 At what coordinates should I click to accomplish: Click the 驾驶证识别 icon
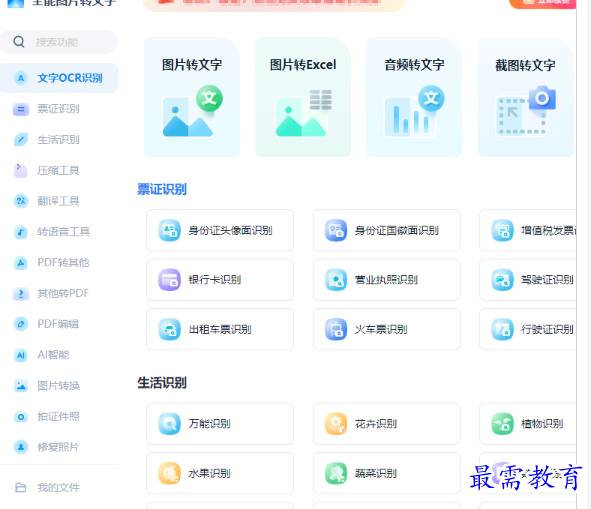(x=502, y=280)
